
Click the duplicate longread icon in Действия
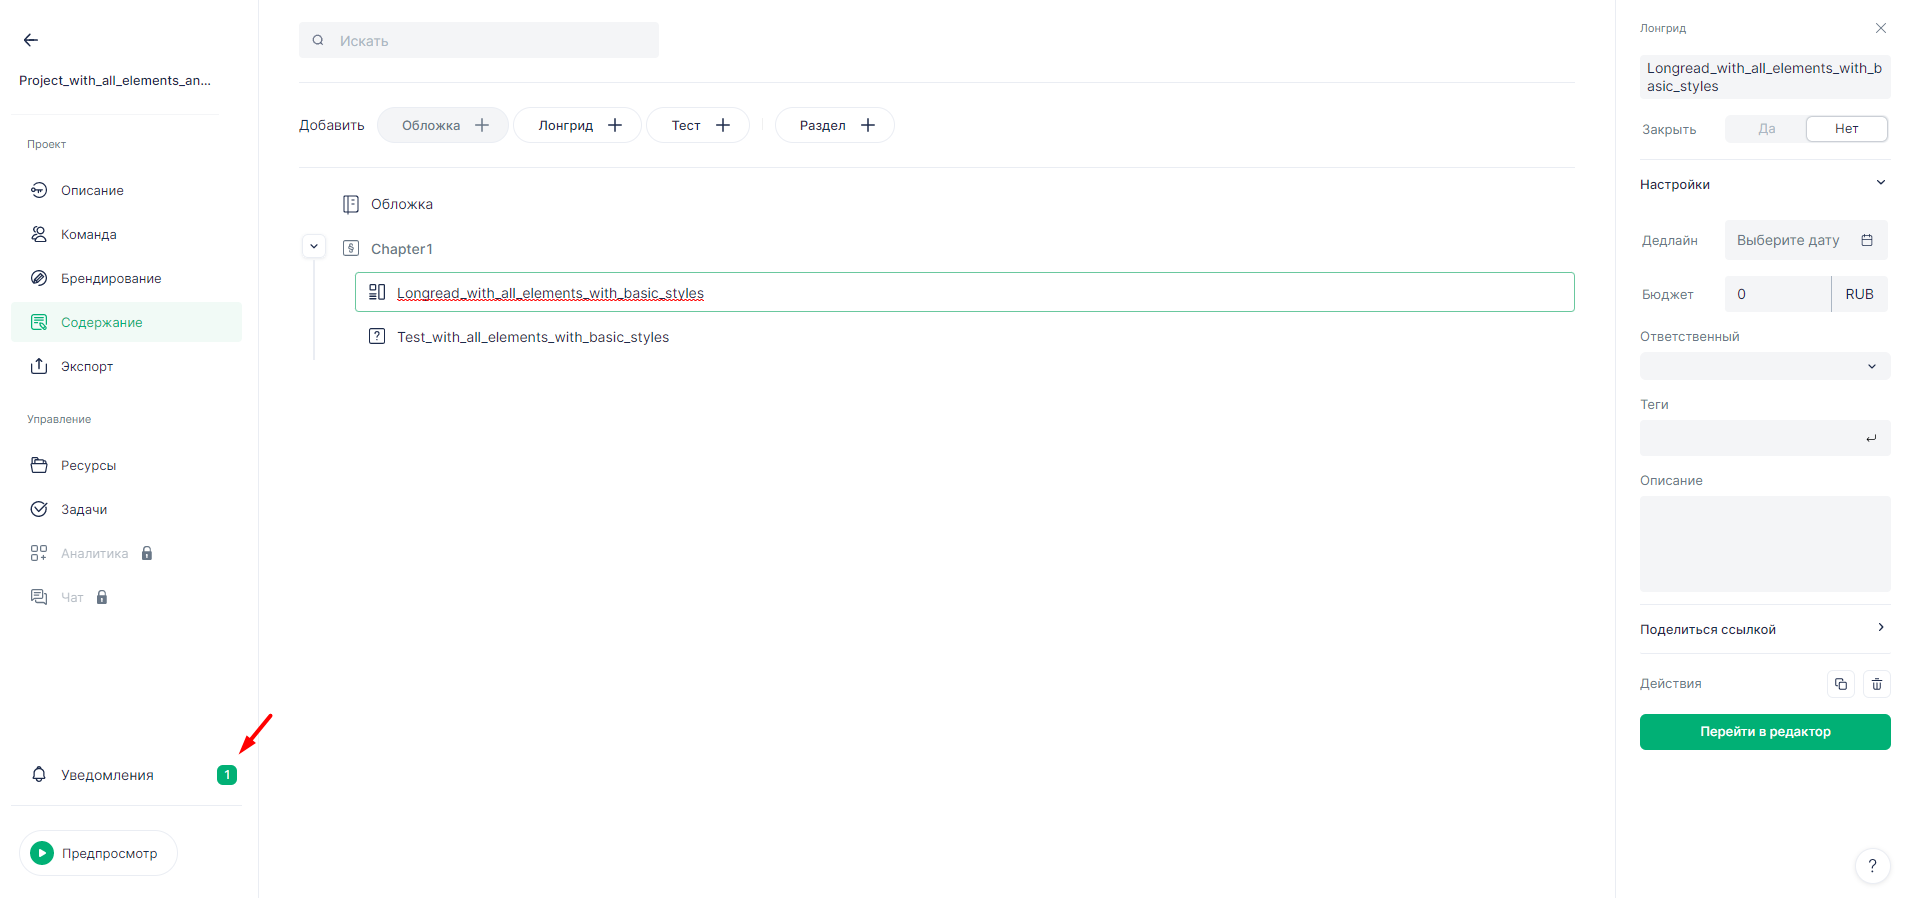pos(1840,684)
